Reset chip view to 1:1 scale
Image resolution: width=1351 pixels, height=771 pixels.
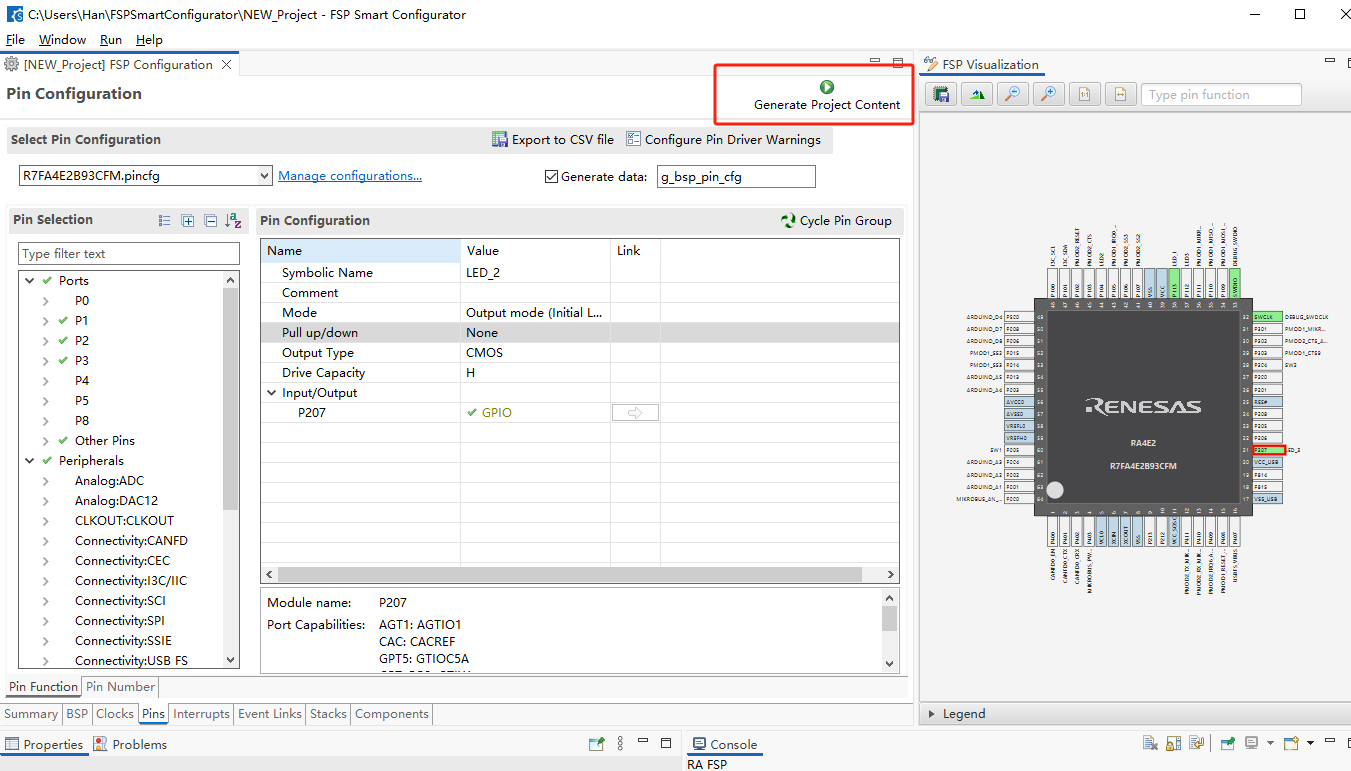click(1084, 94)
